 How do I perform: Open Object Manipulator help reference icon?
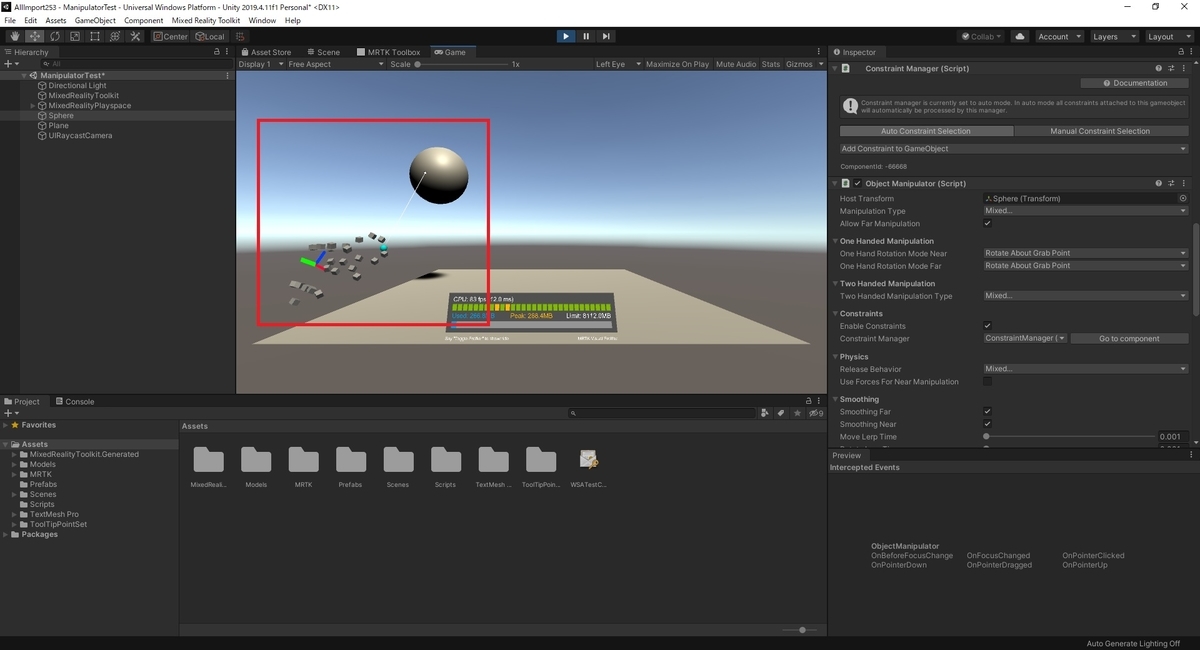pos(1159,184)
